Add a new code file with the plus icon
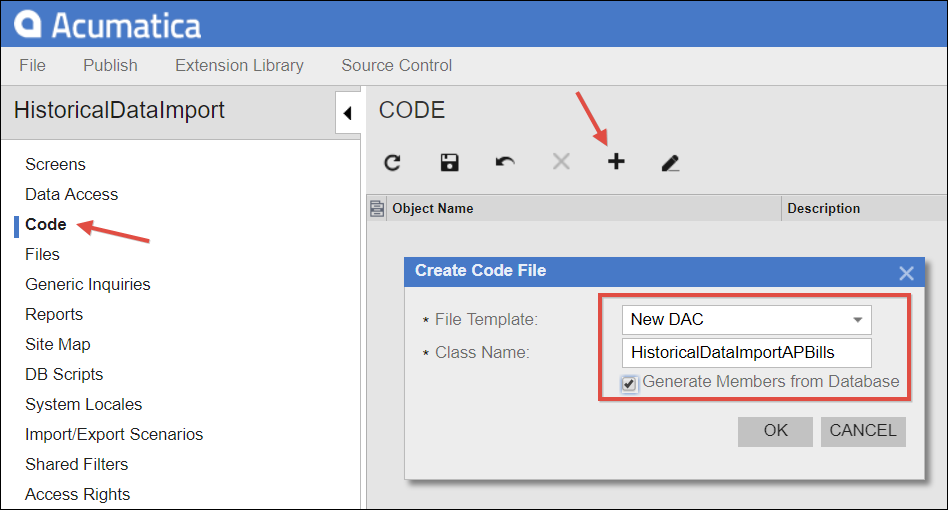This screenshot has width=948, height=510. [x=616, y=161]
